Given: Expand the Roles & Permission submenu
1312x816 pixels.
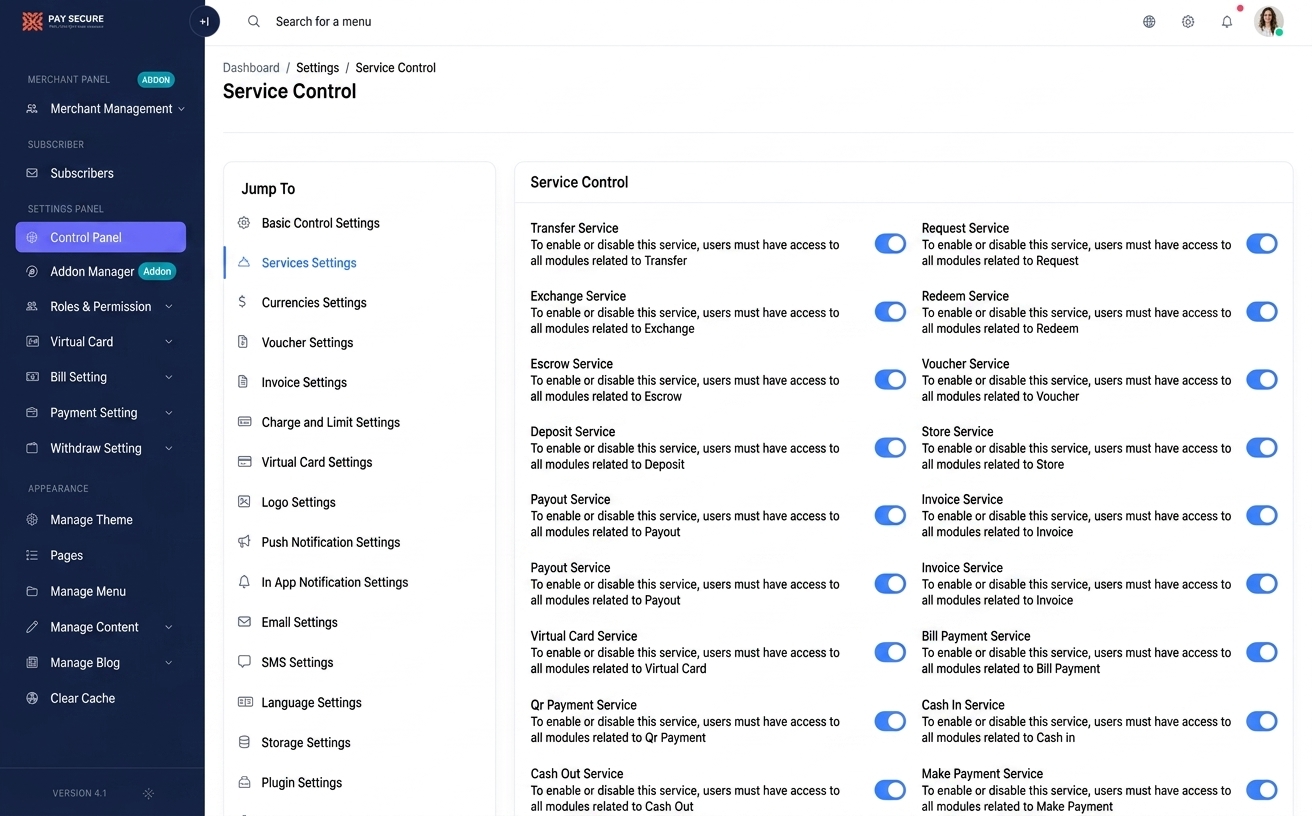Looking at the screenshot, I should (x=100, y=306).
